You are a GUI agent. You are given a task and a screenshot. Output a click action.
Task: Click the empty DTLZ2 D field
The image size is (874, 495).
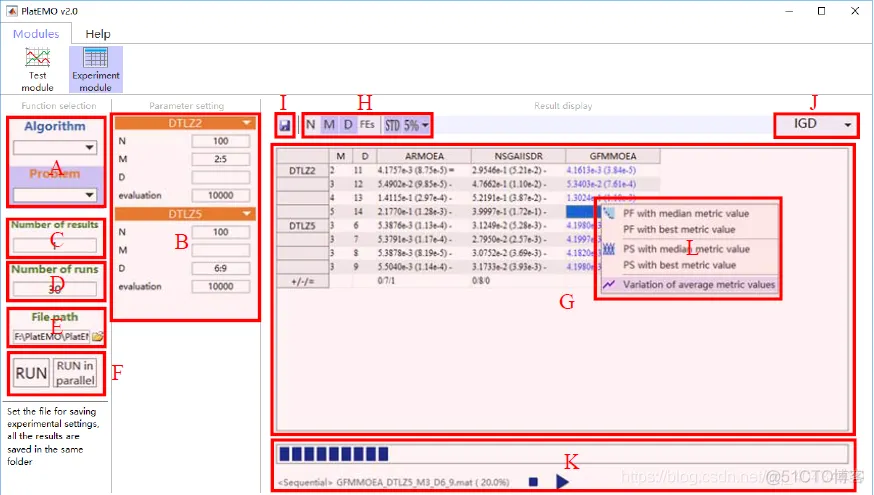[221, 177]
